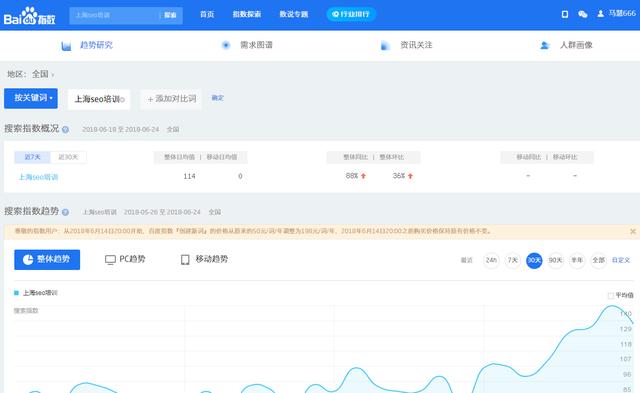Click the 趋势研究 chart icon
This screenshot has width=640, height=393.
[x=66, y=46]
